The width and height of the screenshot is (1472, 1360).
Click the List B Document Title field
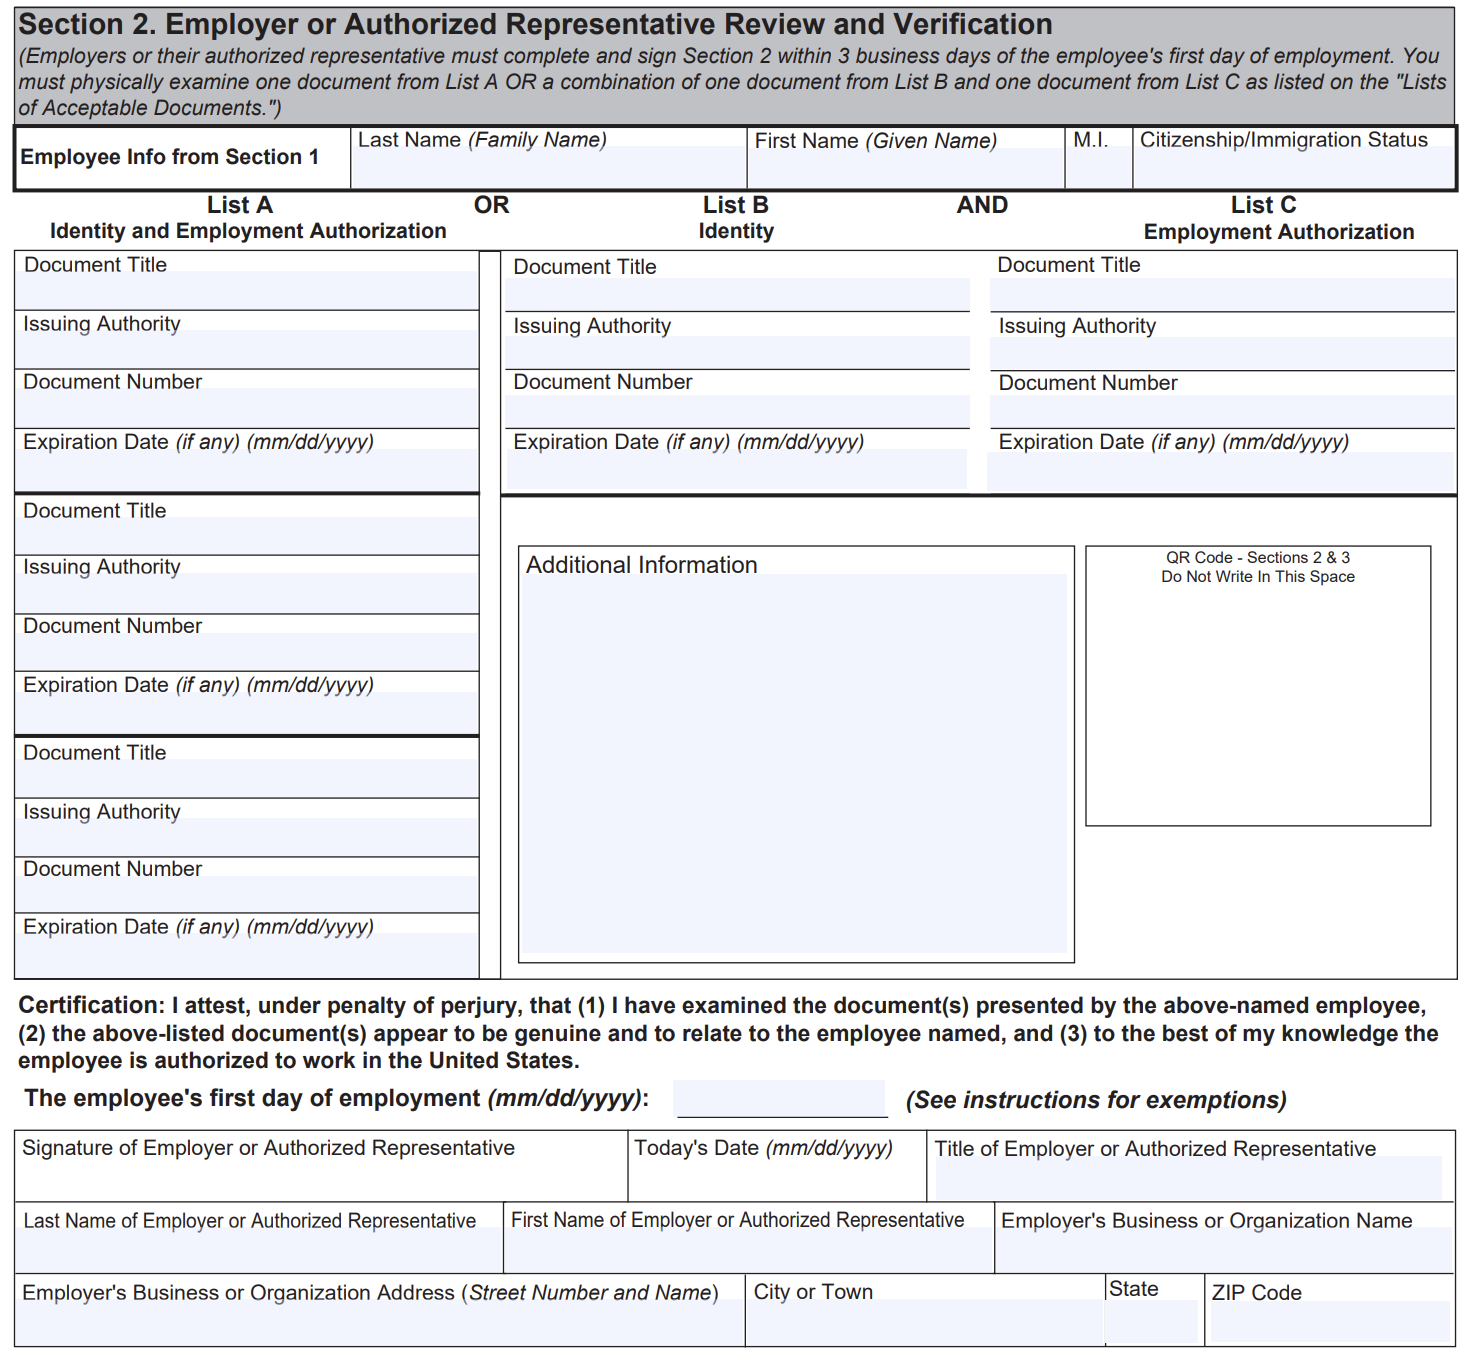pos(737,295)
